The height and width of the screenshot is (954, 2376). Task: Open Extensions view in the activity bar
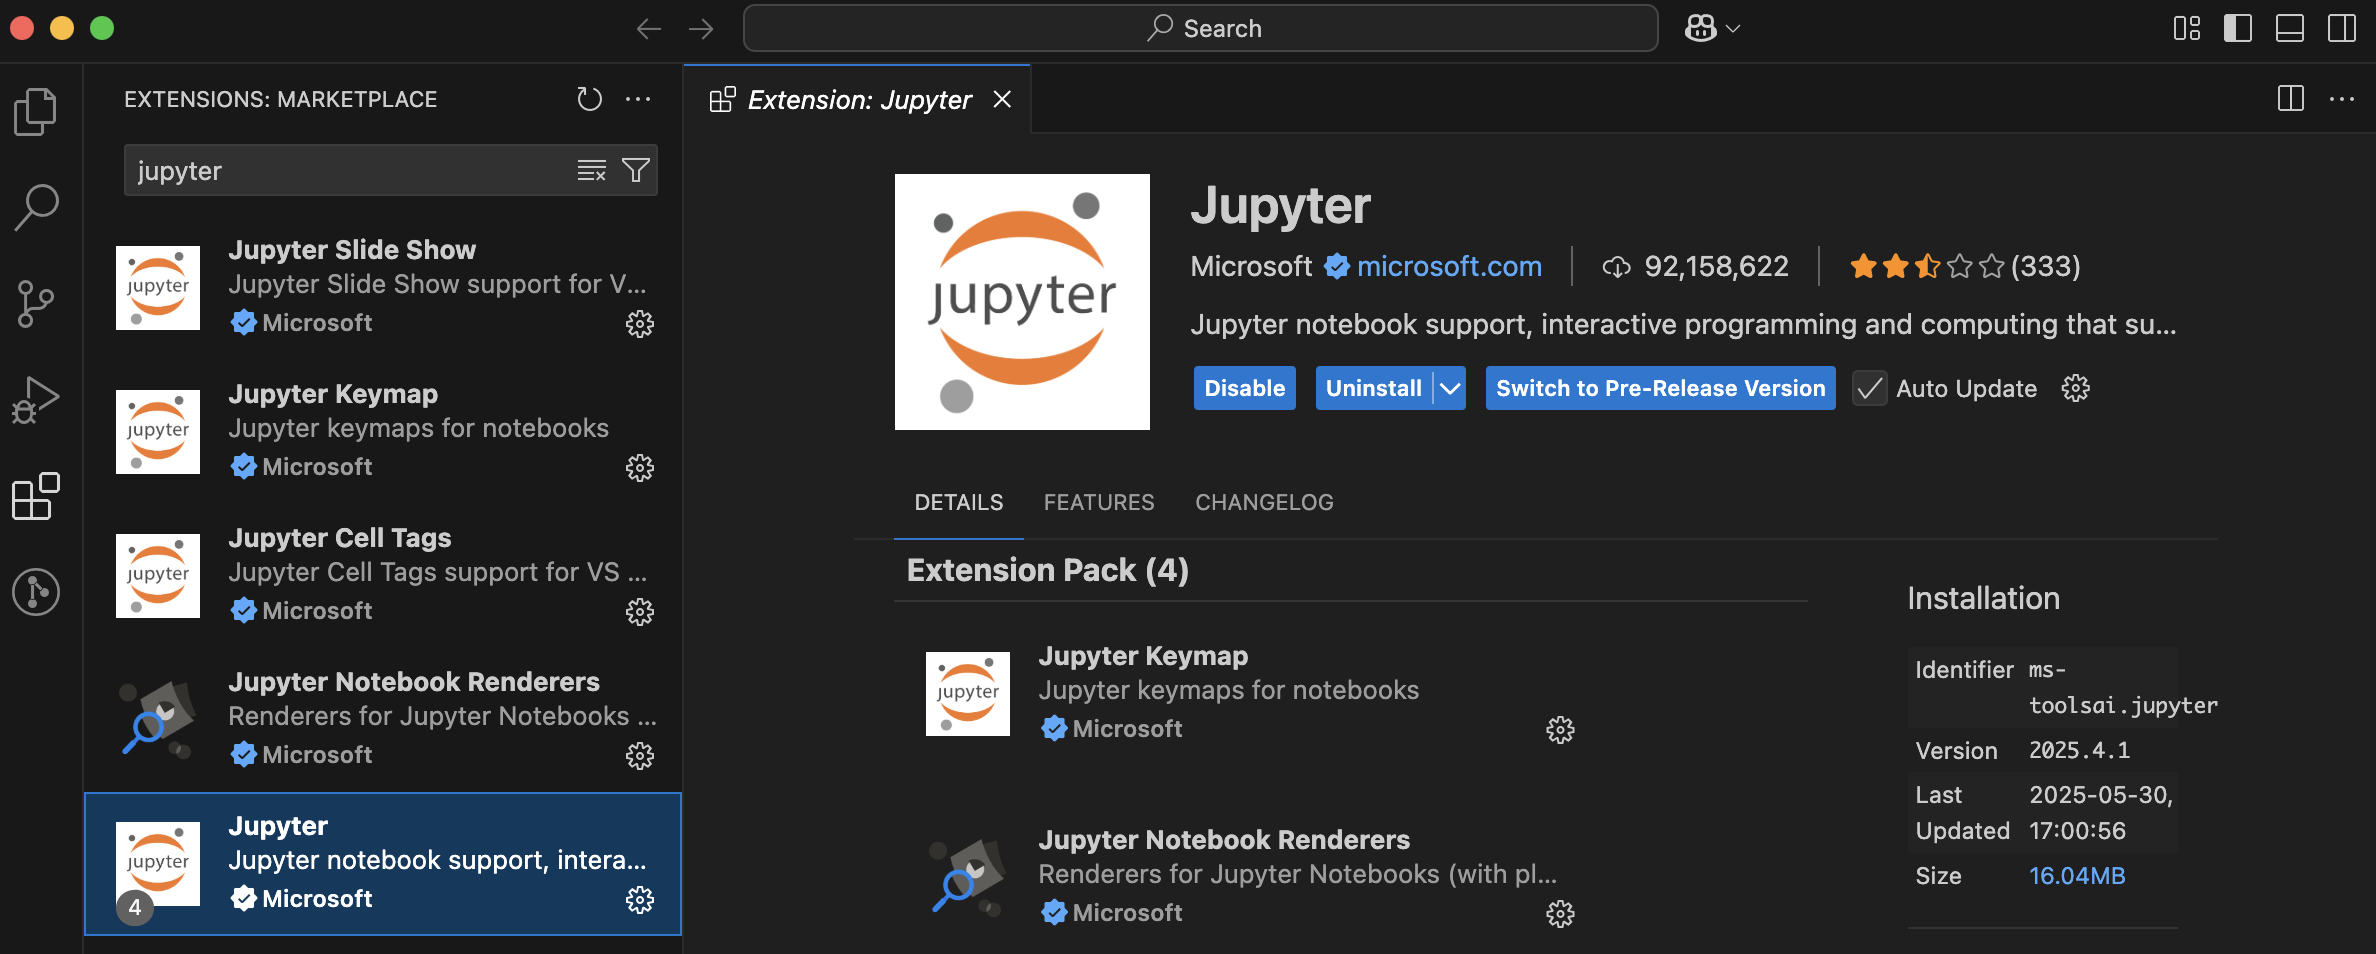point(36,496)
